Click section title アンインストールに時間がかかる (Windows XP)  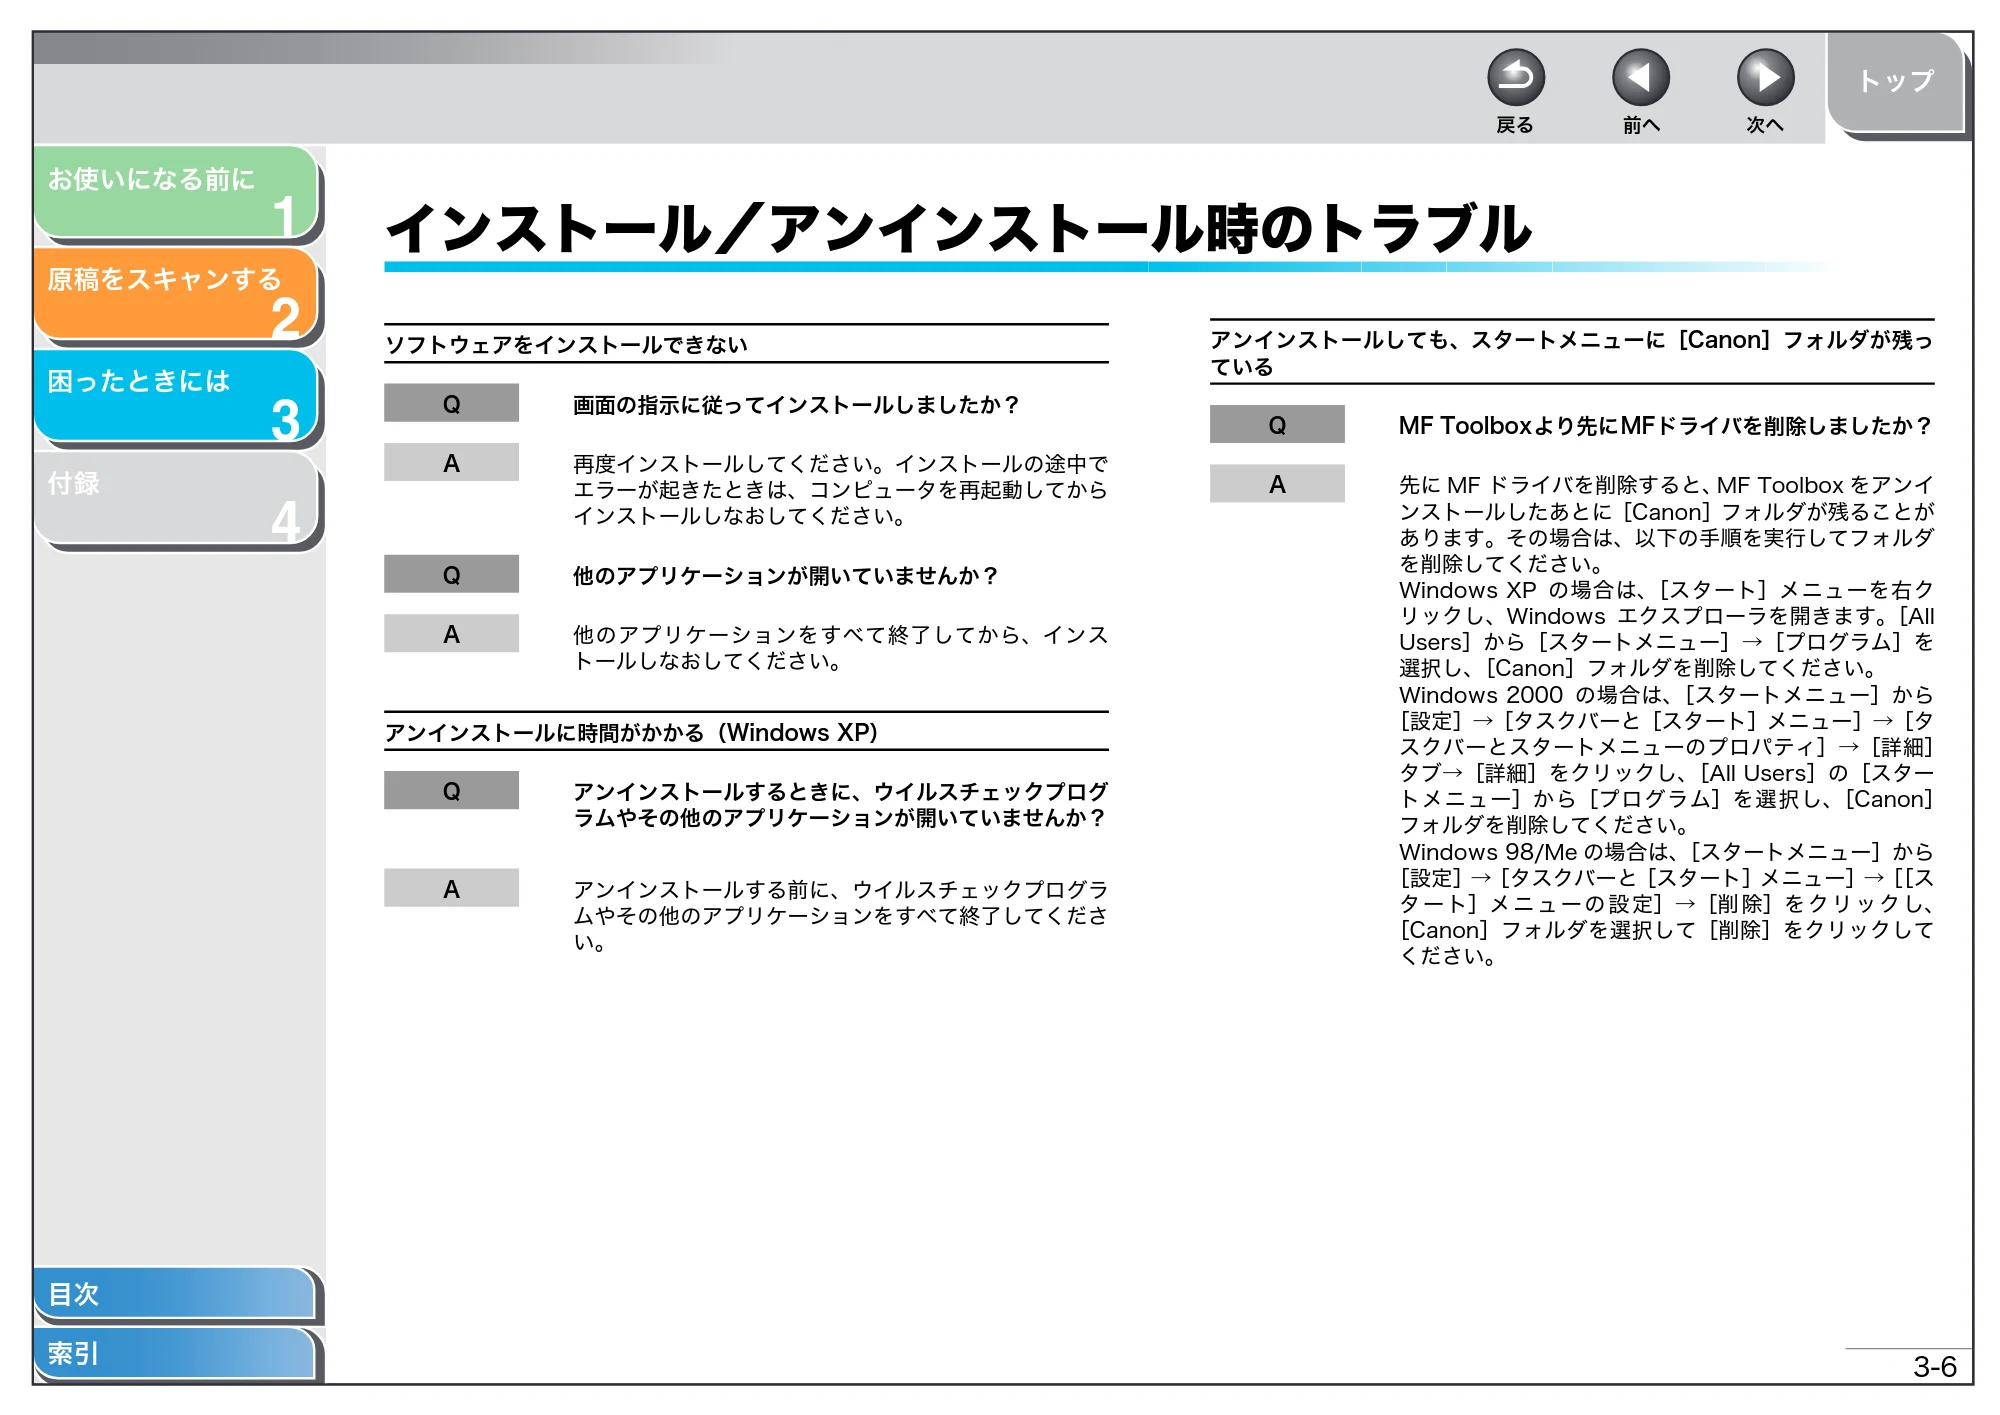pos(632,733)
